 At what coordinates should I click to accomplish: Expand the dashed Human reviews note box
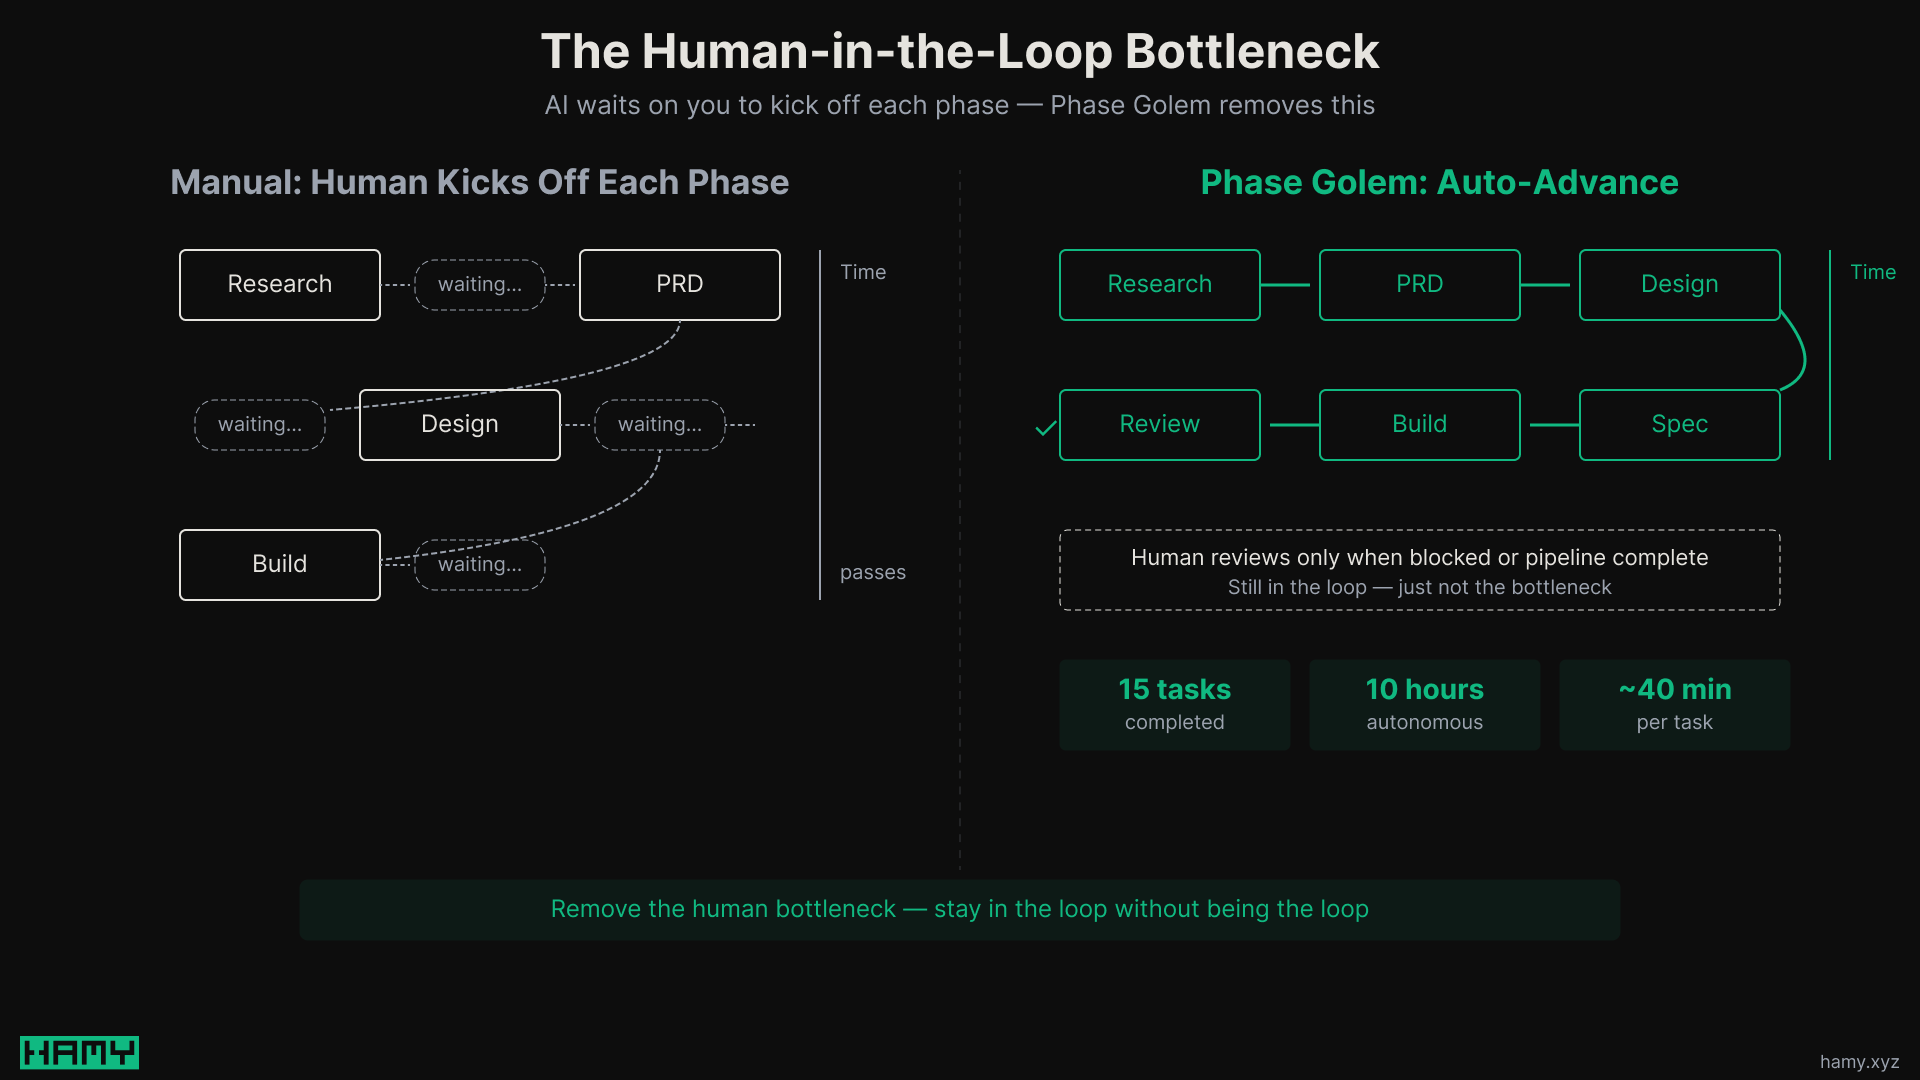click(x=1419, y=569)
